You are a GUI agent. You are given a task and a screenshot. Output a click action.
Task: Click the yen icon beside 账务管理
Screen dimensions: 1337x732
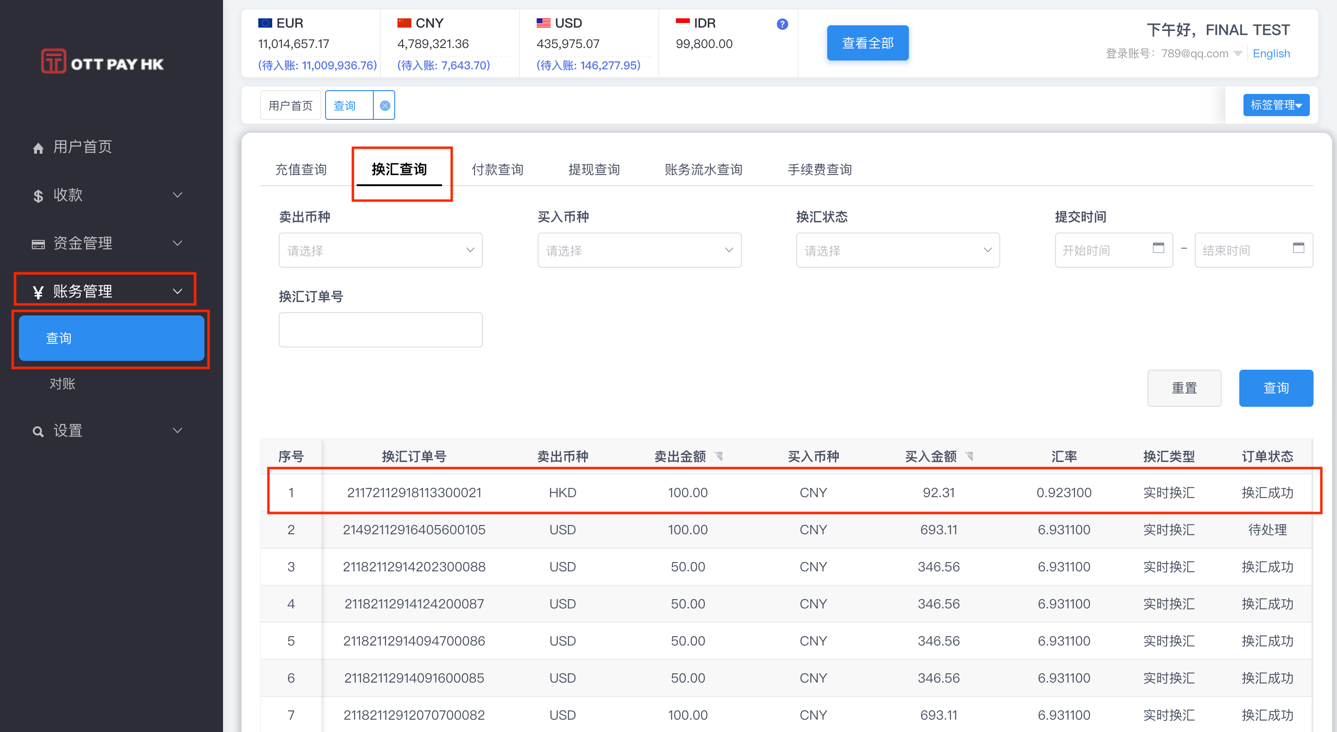coord(38,292)
